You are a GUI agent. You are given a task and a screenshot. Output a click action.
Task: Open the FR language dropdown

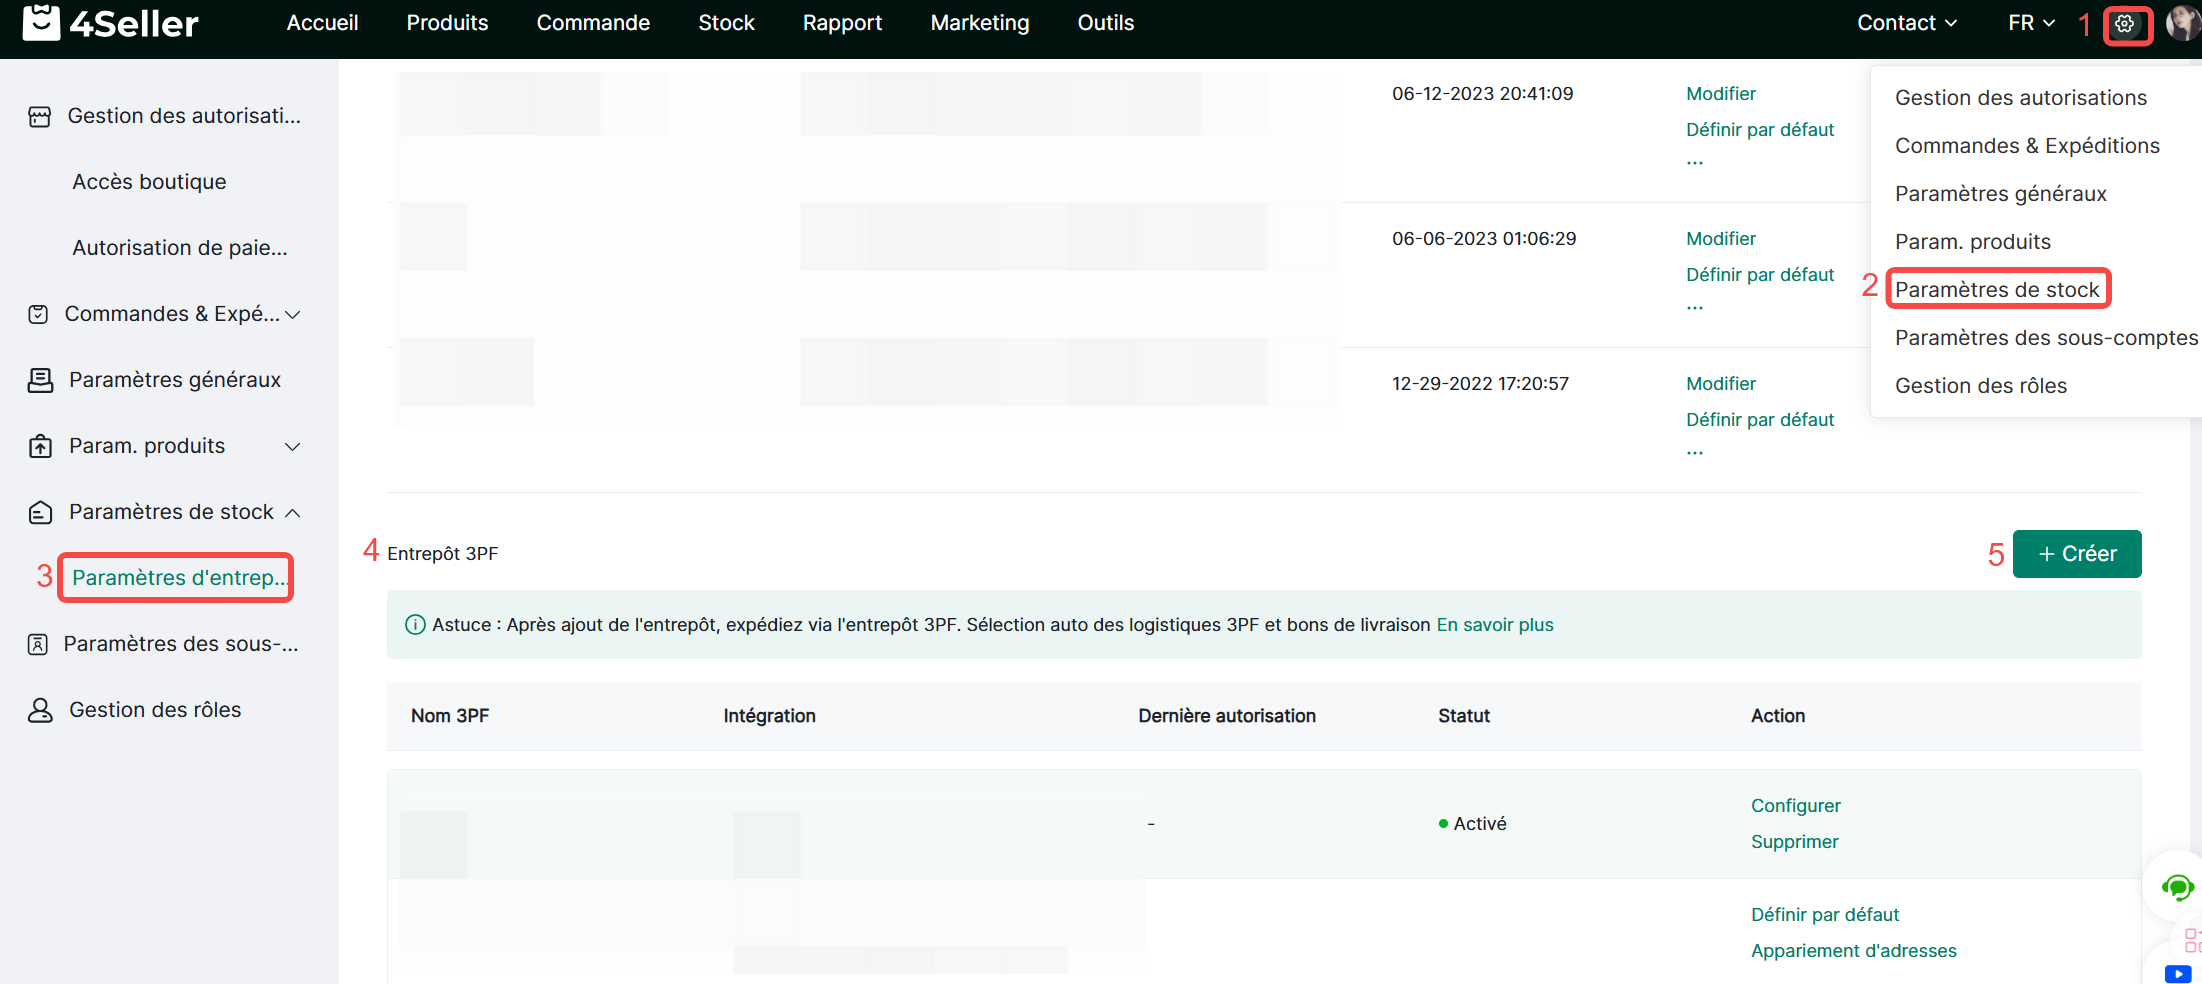(x=2031, y=23)
